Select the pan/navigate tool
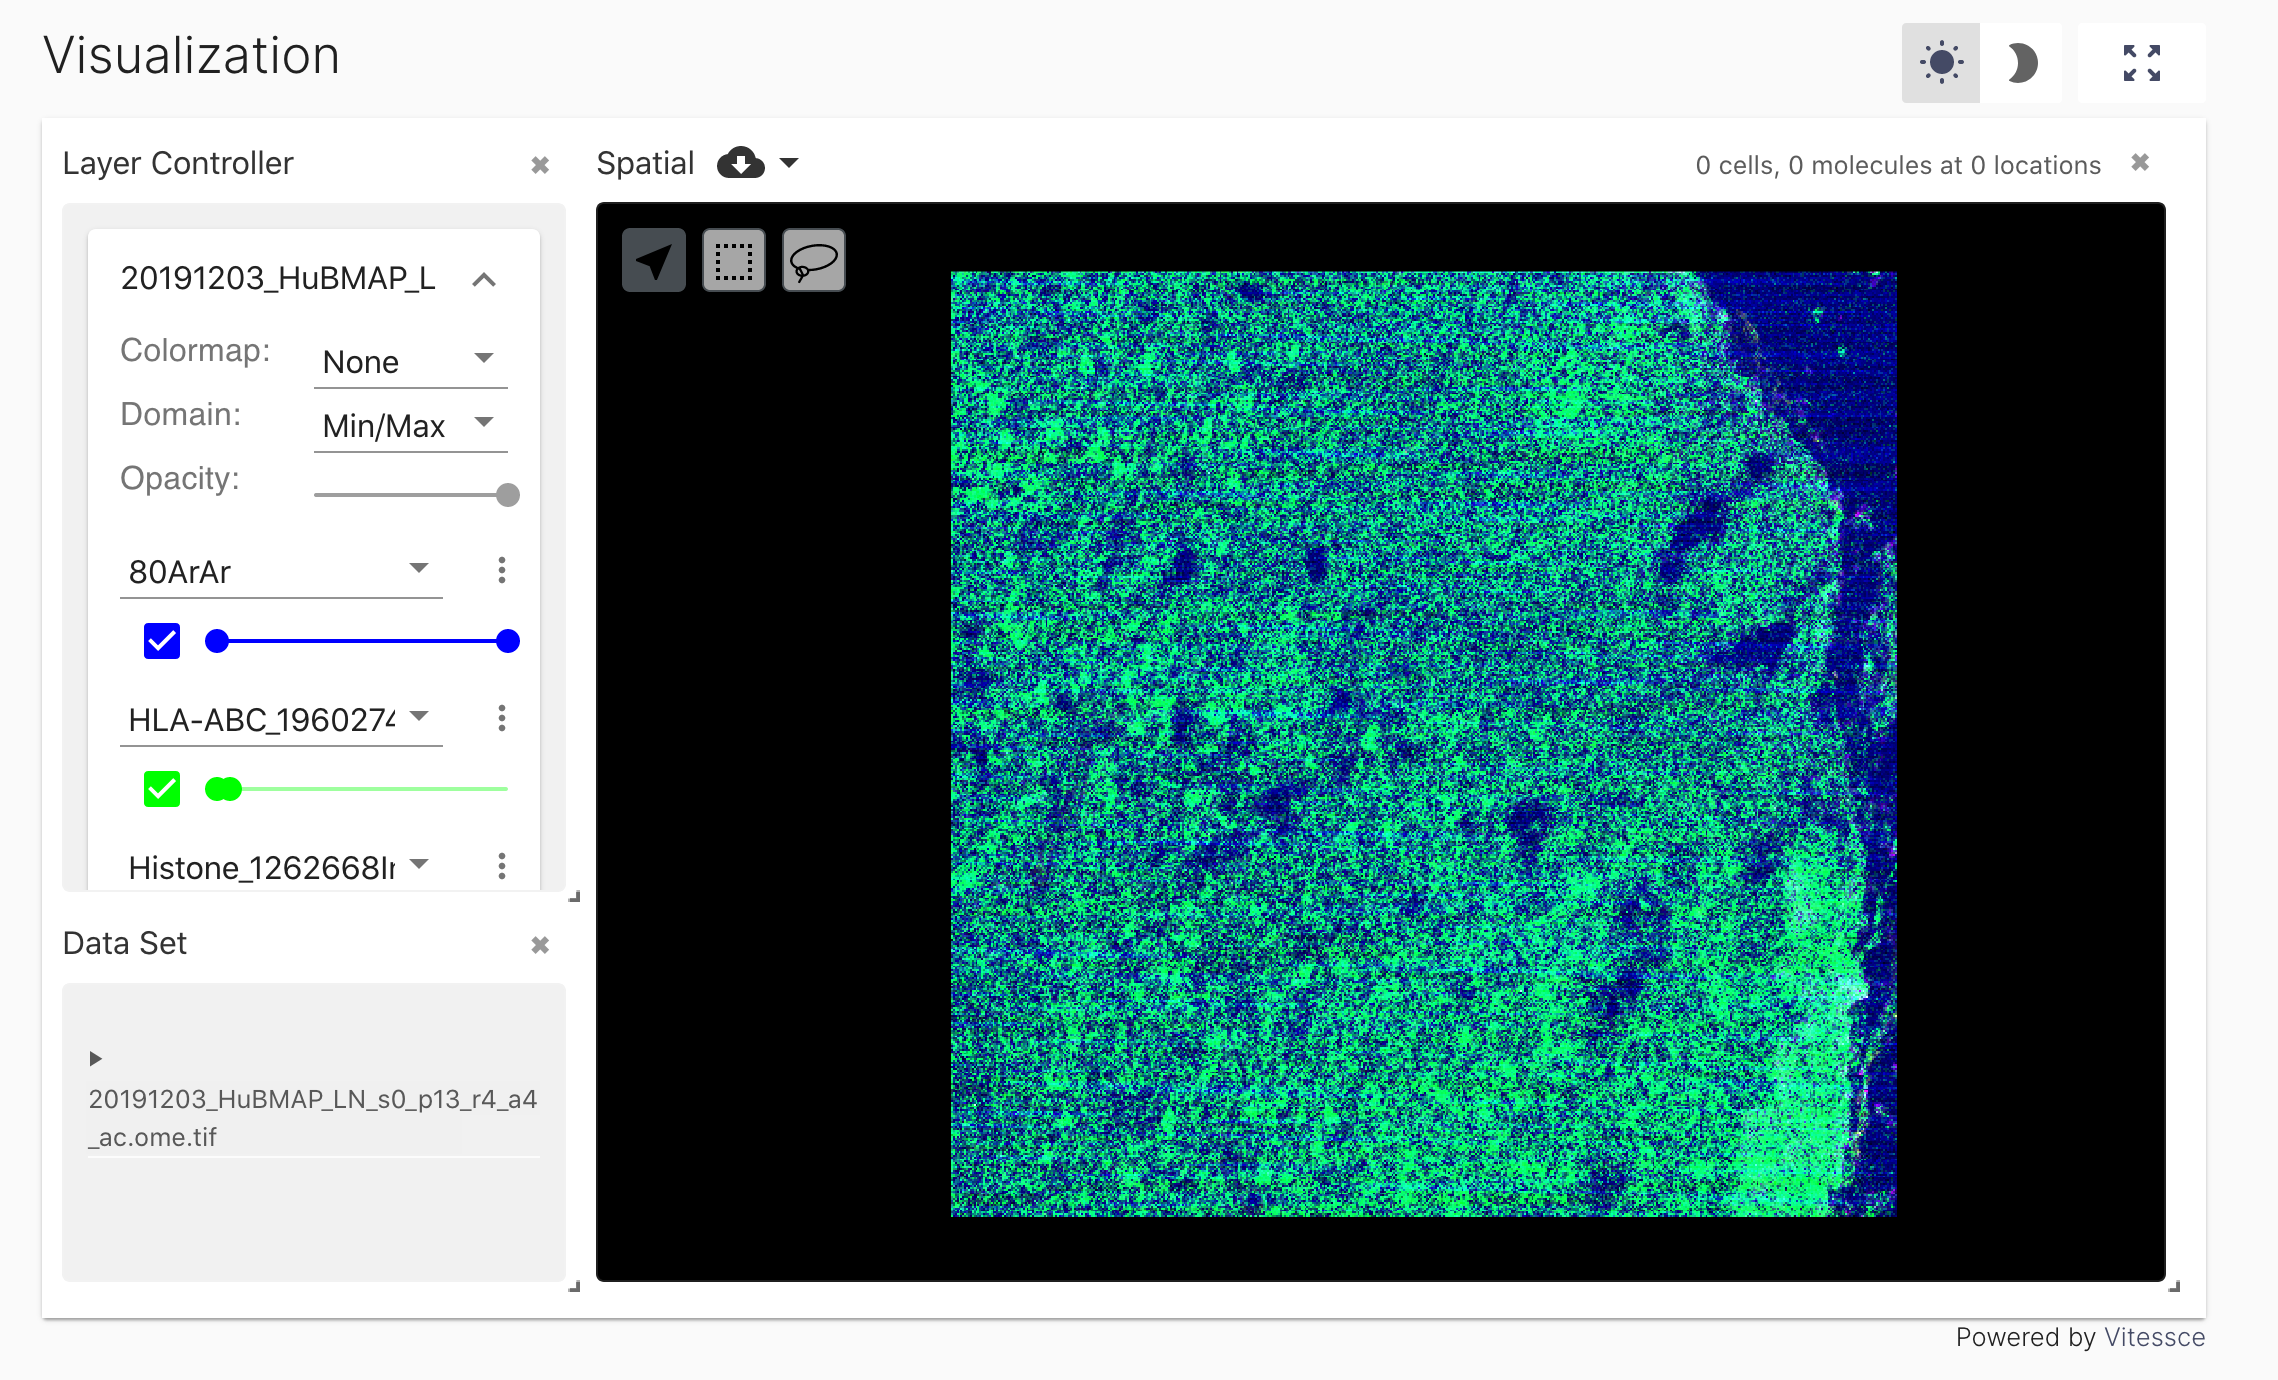2278x1380 pixels. [x=653, y=260]
